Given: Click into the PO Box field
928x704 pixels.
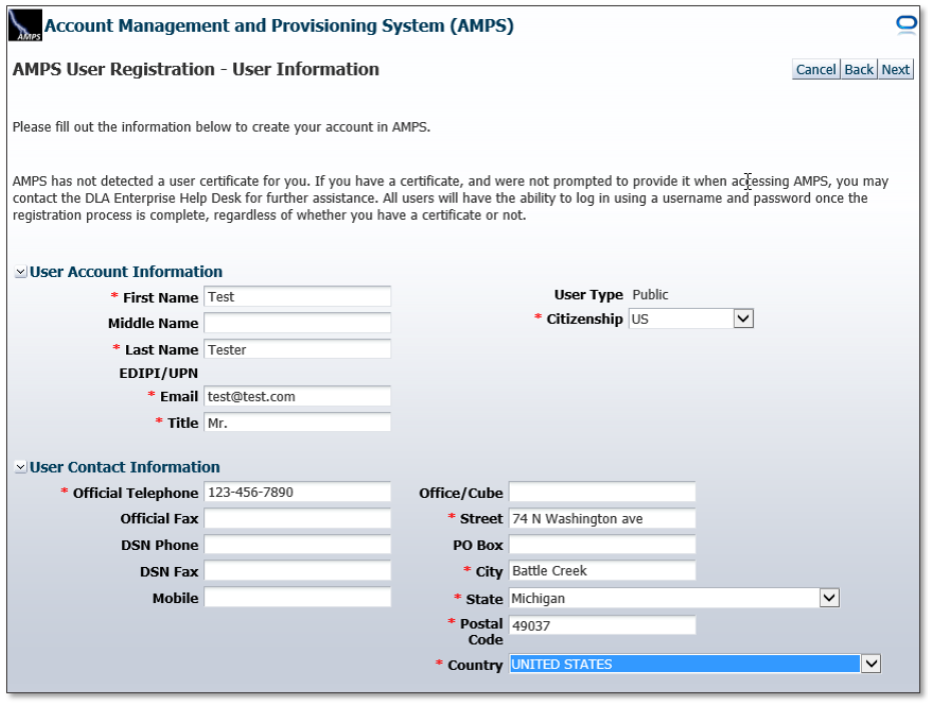Looking at the screenshot, I should 602,544.
